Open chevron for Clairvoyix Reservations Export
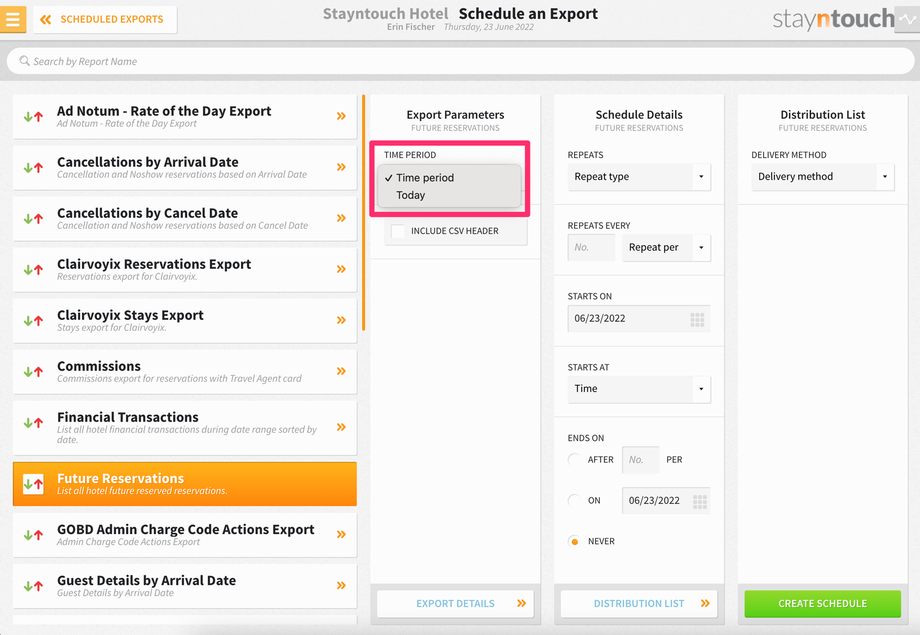The width and height of the screenshot is (920, 635). (341, 269)
